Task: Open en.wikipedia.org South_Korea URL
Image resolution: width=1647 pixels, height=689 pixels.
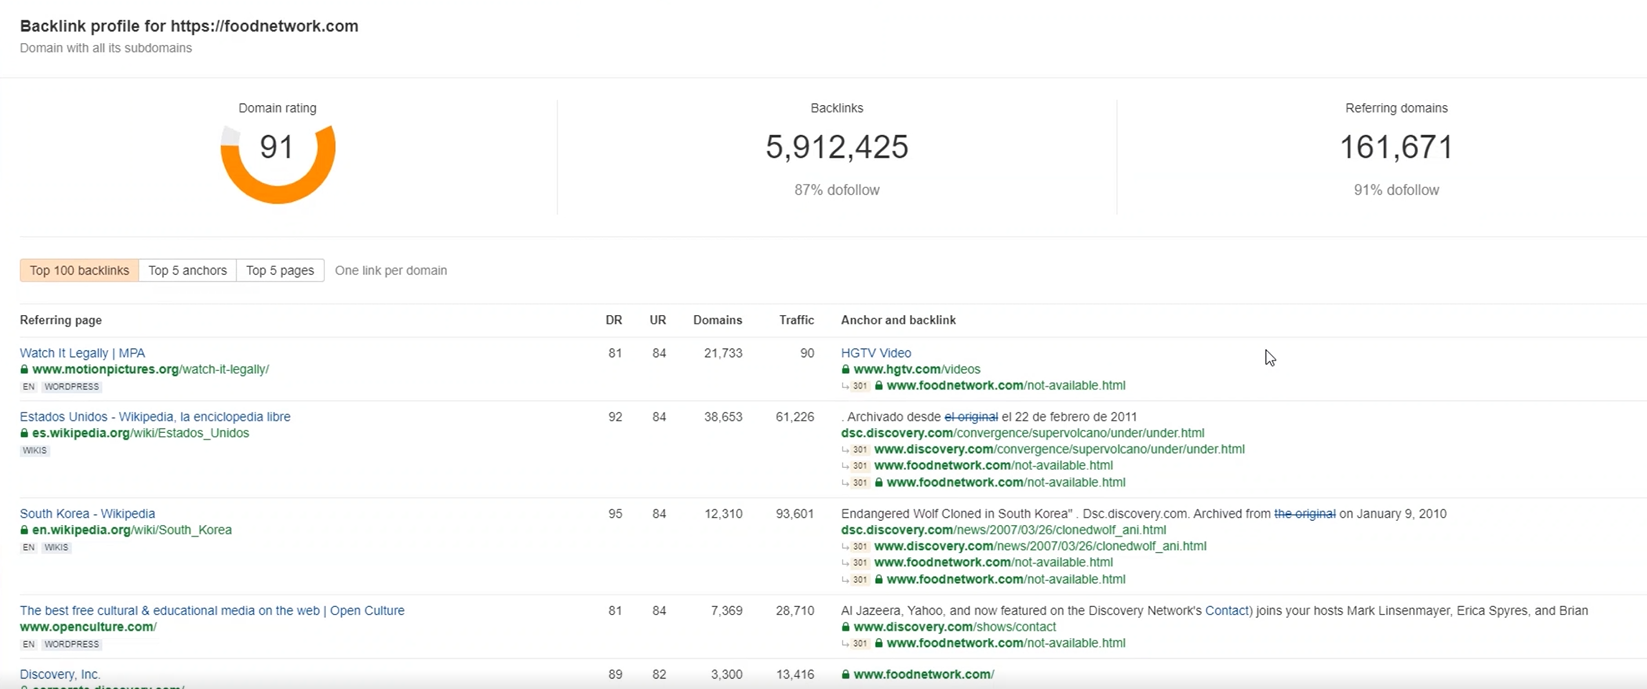Action: click(132, 530)
